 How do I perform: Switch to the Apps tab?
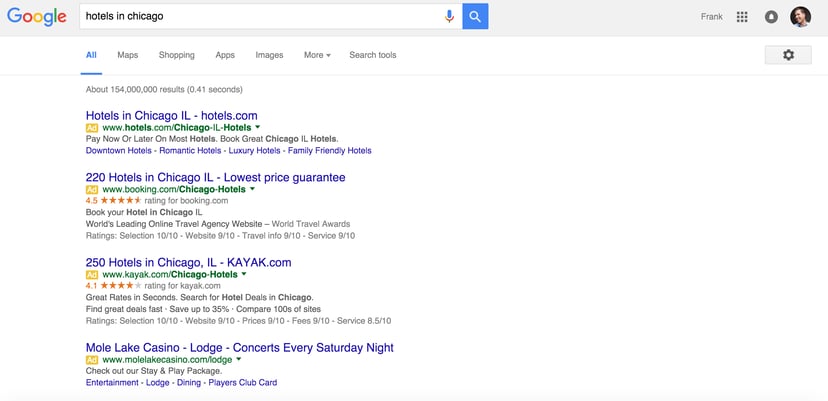coord(225,55)
